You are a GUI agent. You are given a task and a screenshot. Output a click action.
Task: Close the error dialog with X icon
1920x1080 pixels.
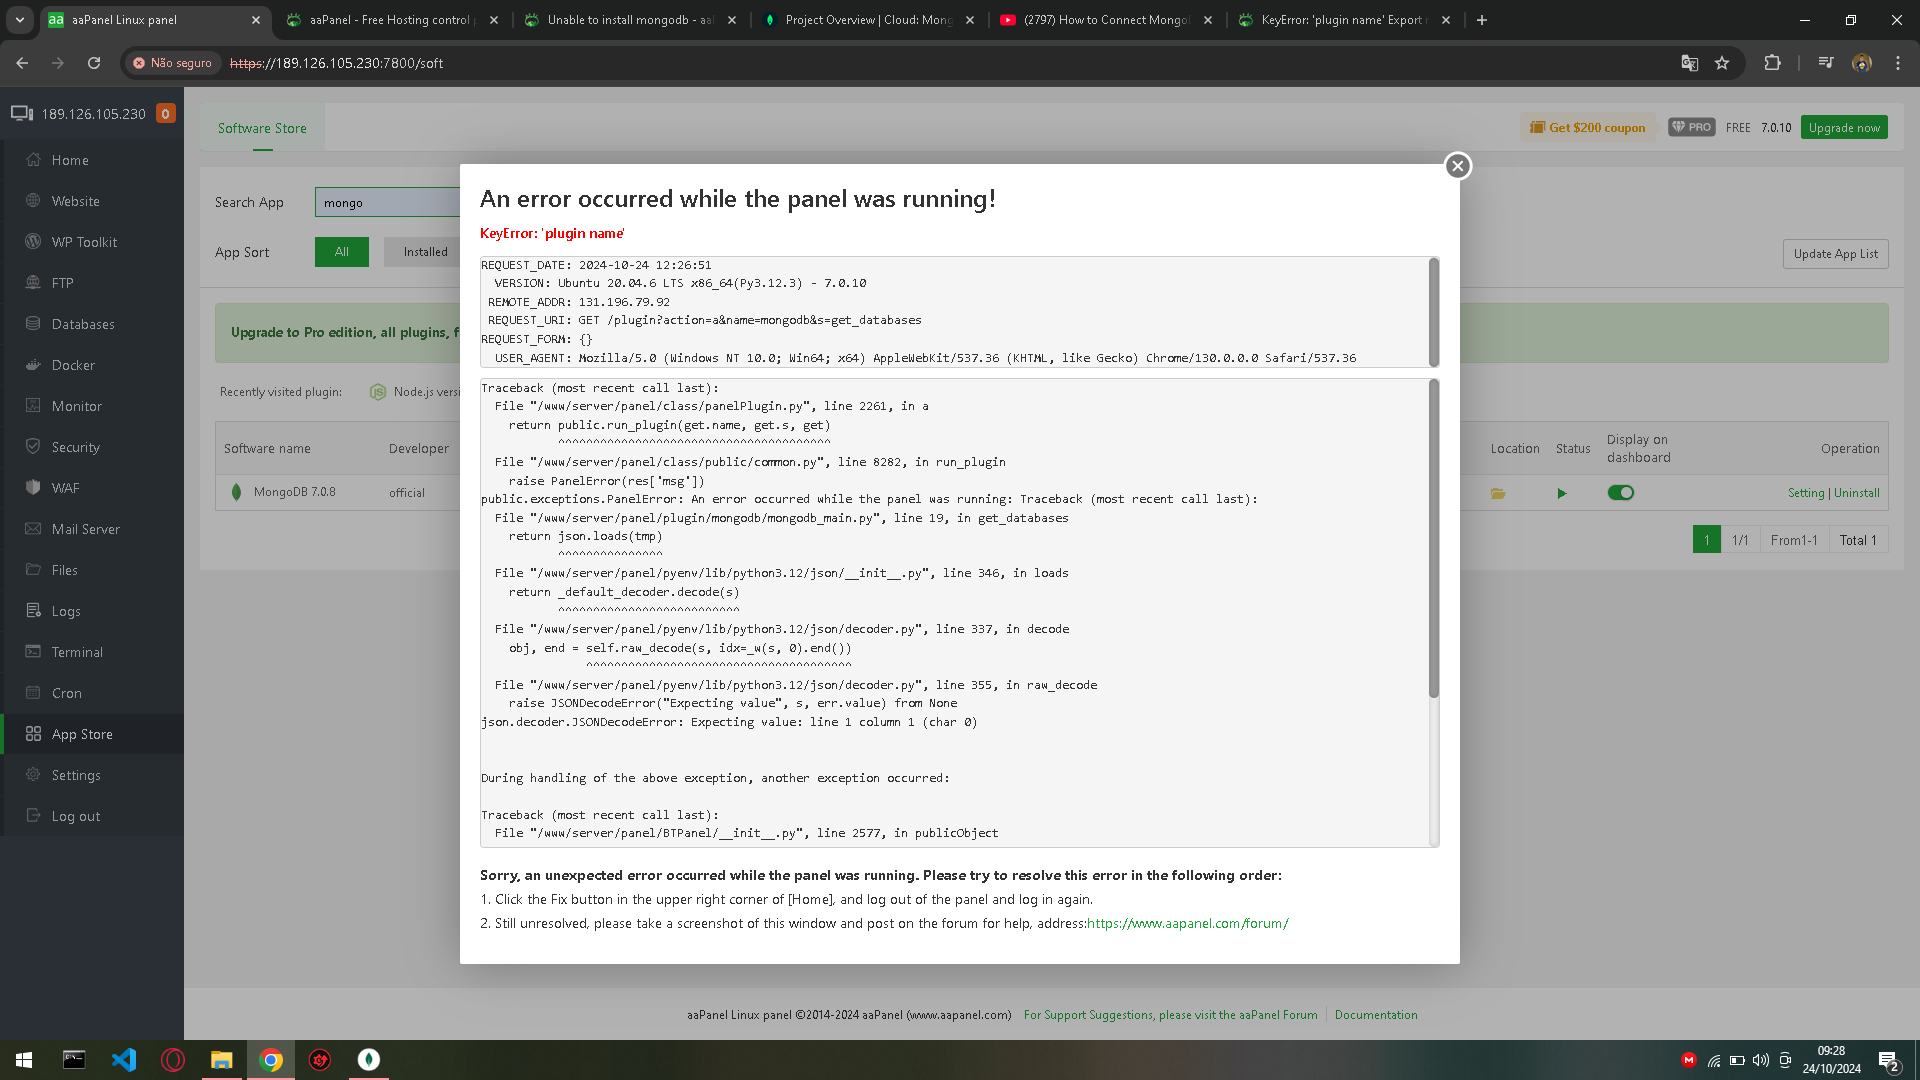(x=1457, y=166)
